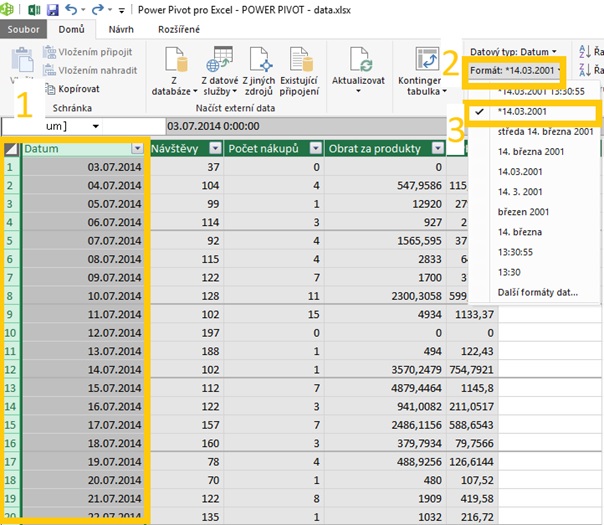Open the Počet nákupů column filter arrow
Viewport: 604px width, 525px height.
[316, 148]
